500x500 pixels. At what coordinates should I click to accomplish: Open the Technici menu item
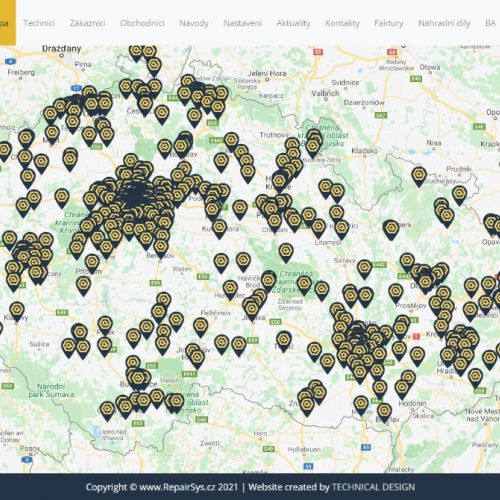coord(39,23)
